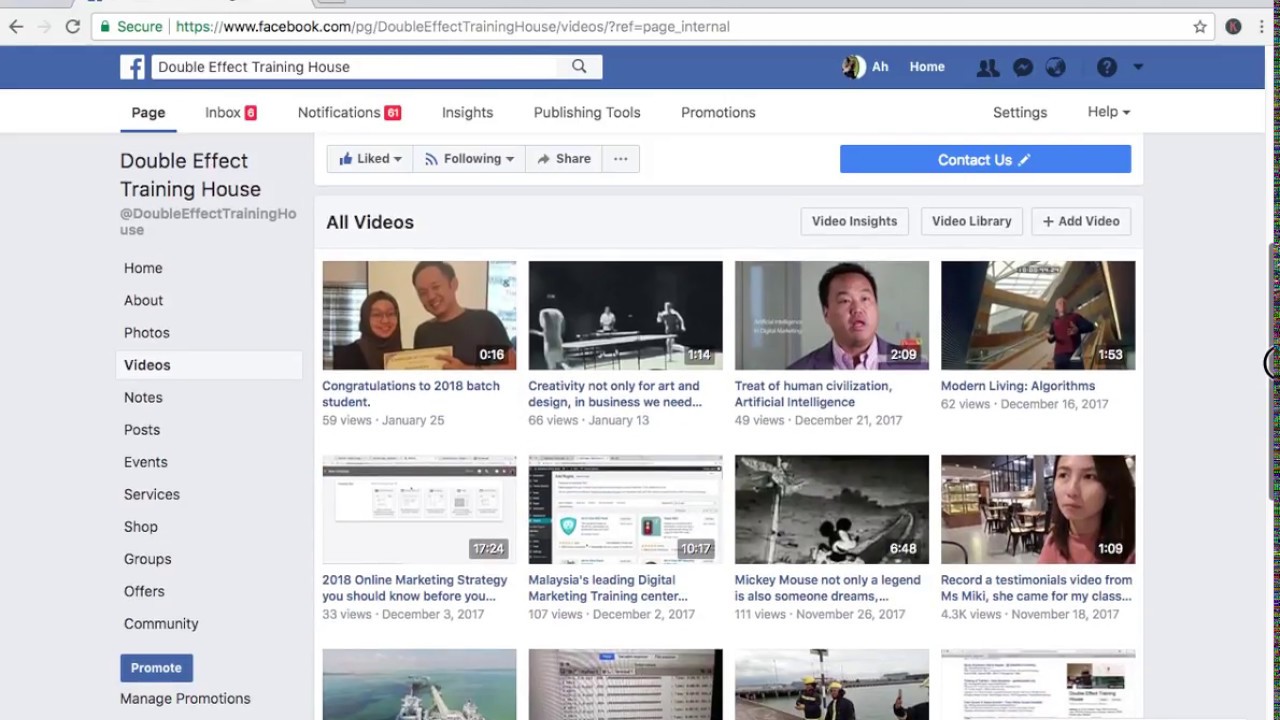
Task: Play the Modern Living 1:53 video thumbnail
Action: click(x=1038, y=315)
